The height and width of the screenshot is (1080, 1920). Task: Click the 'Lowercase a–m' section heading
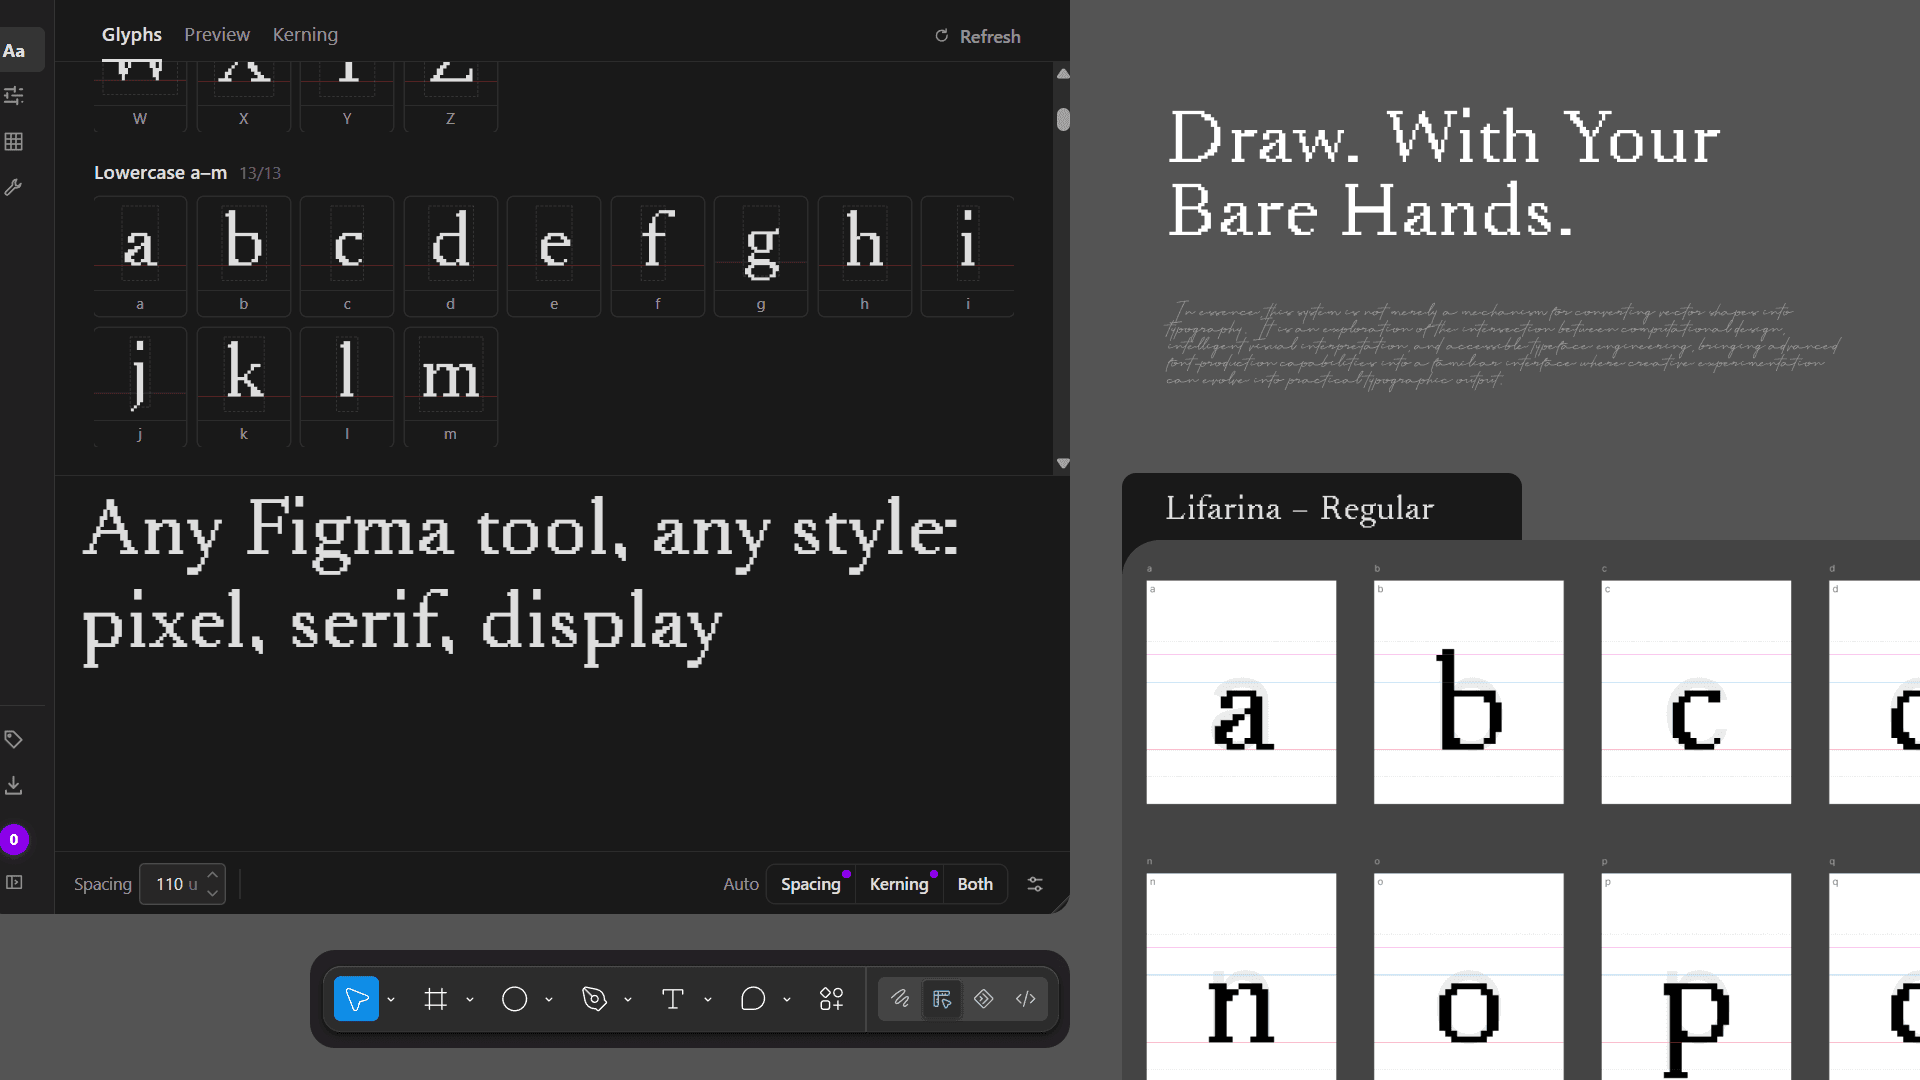[160, 173]
